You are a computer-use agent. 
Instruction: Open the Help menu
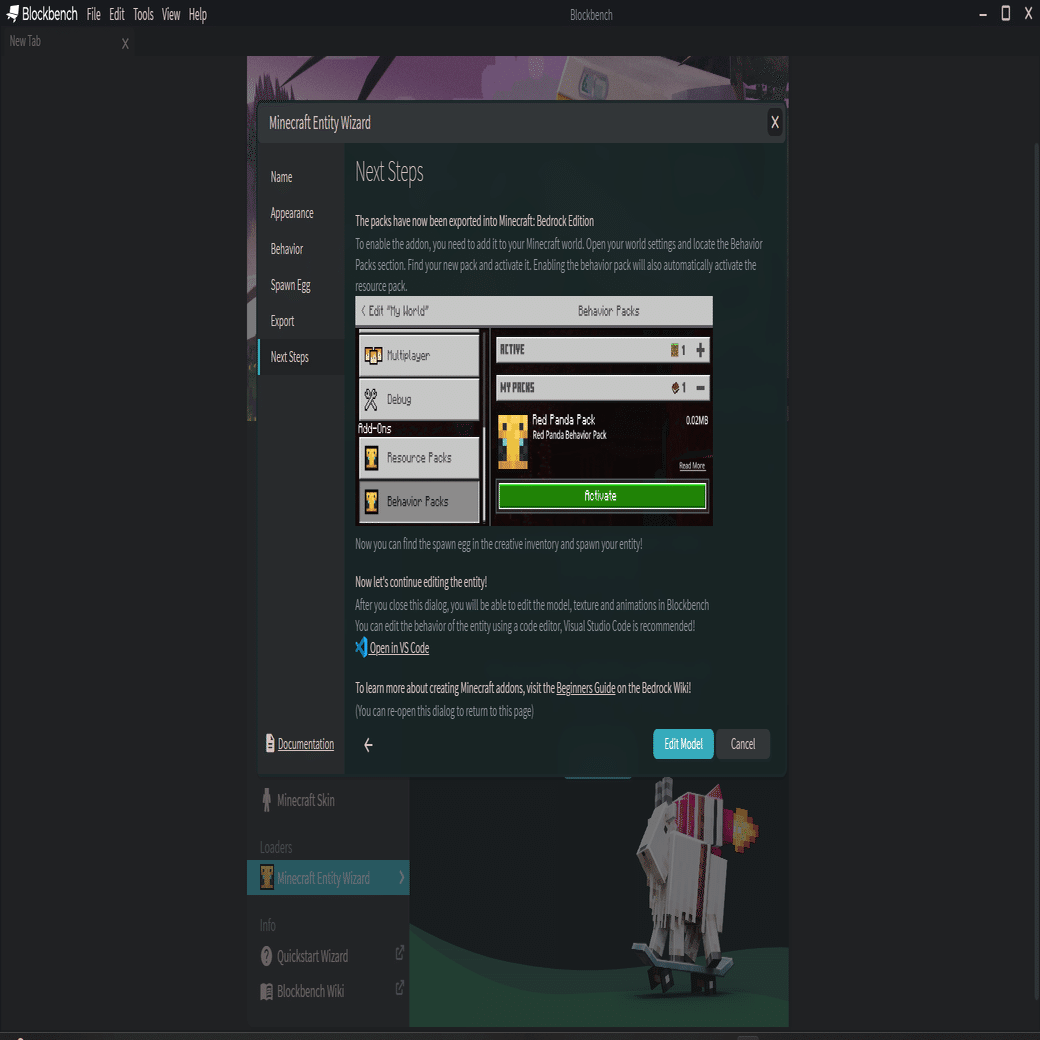point(198,14)
